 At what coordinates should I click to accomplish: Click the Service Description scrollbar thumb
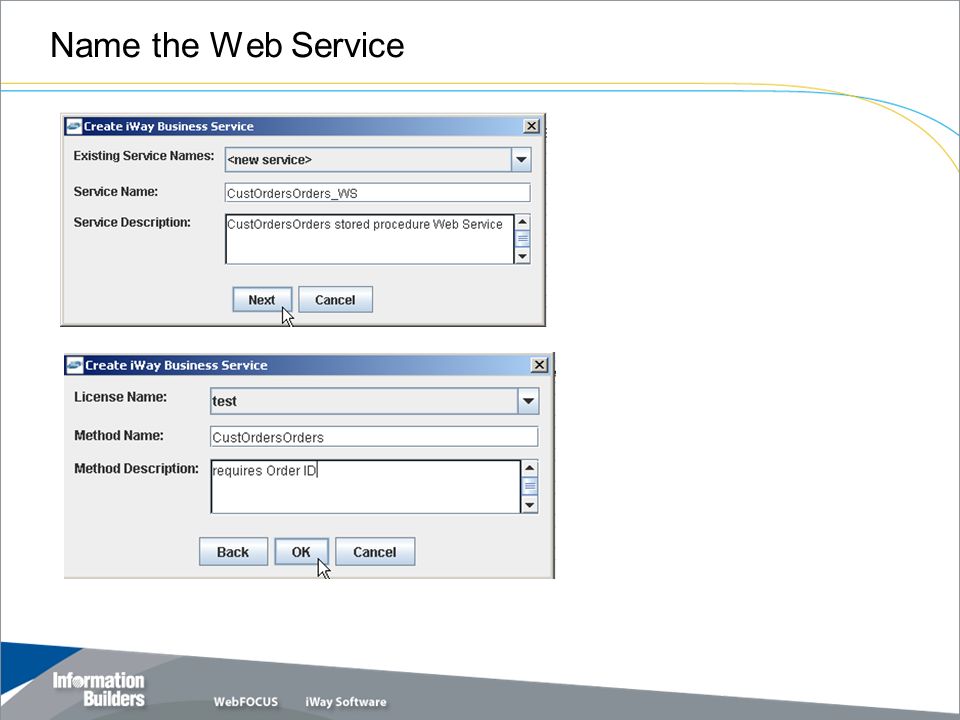click(x=522, y=239)
